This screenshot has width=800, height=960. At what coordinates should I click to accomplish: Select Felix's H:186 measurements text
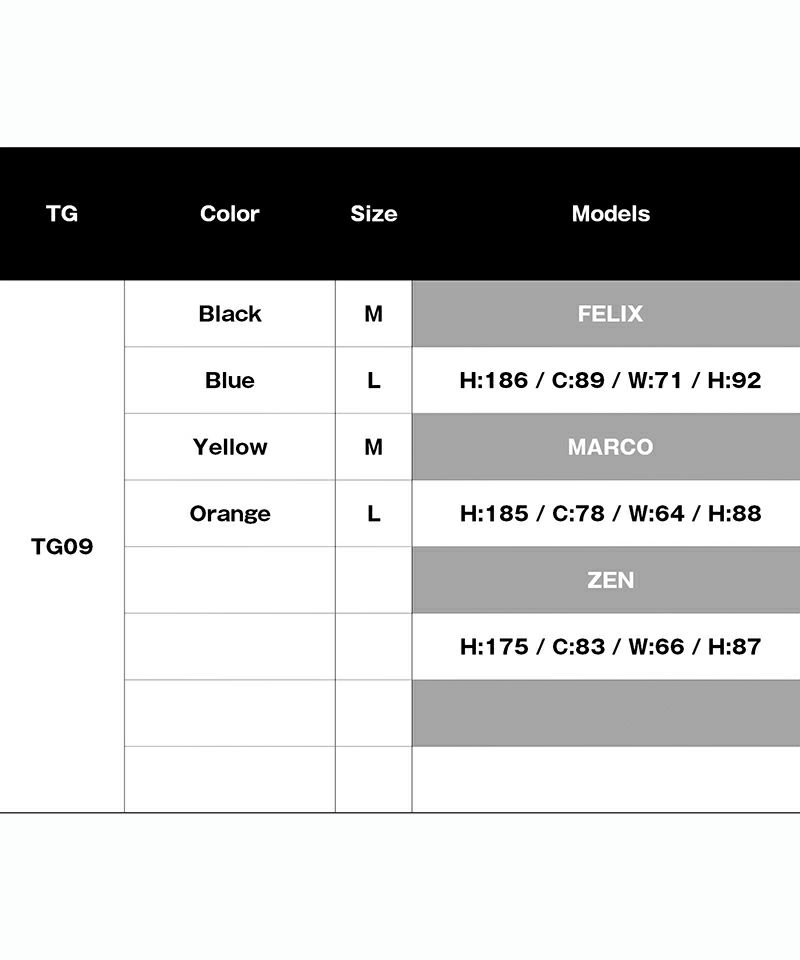pyautogui.click(x=610, y=380)
